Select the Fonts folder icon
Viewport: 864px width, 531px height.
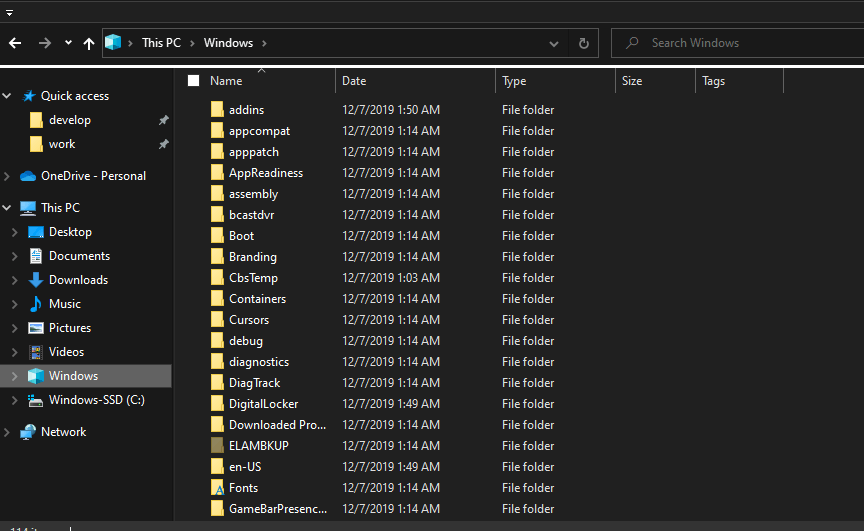(217, 487)
